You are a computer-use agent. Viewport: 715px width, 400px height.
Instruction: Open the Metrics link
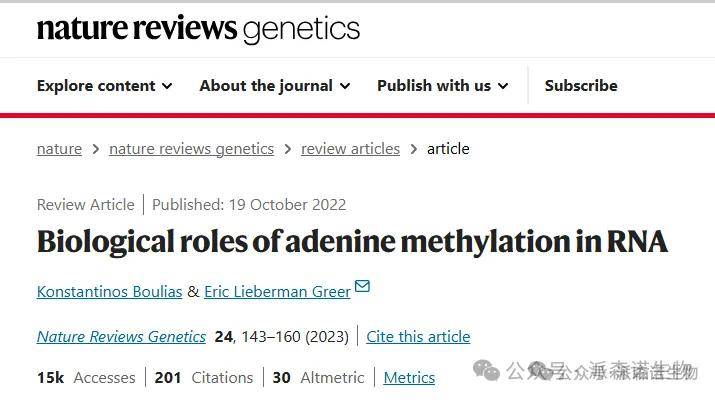[x=409, y=378]
